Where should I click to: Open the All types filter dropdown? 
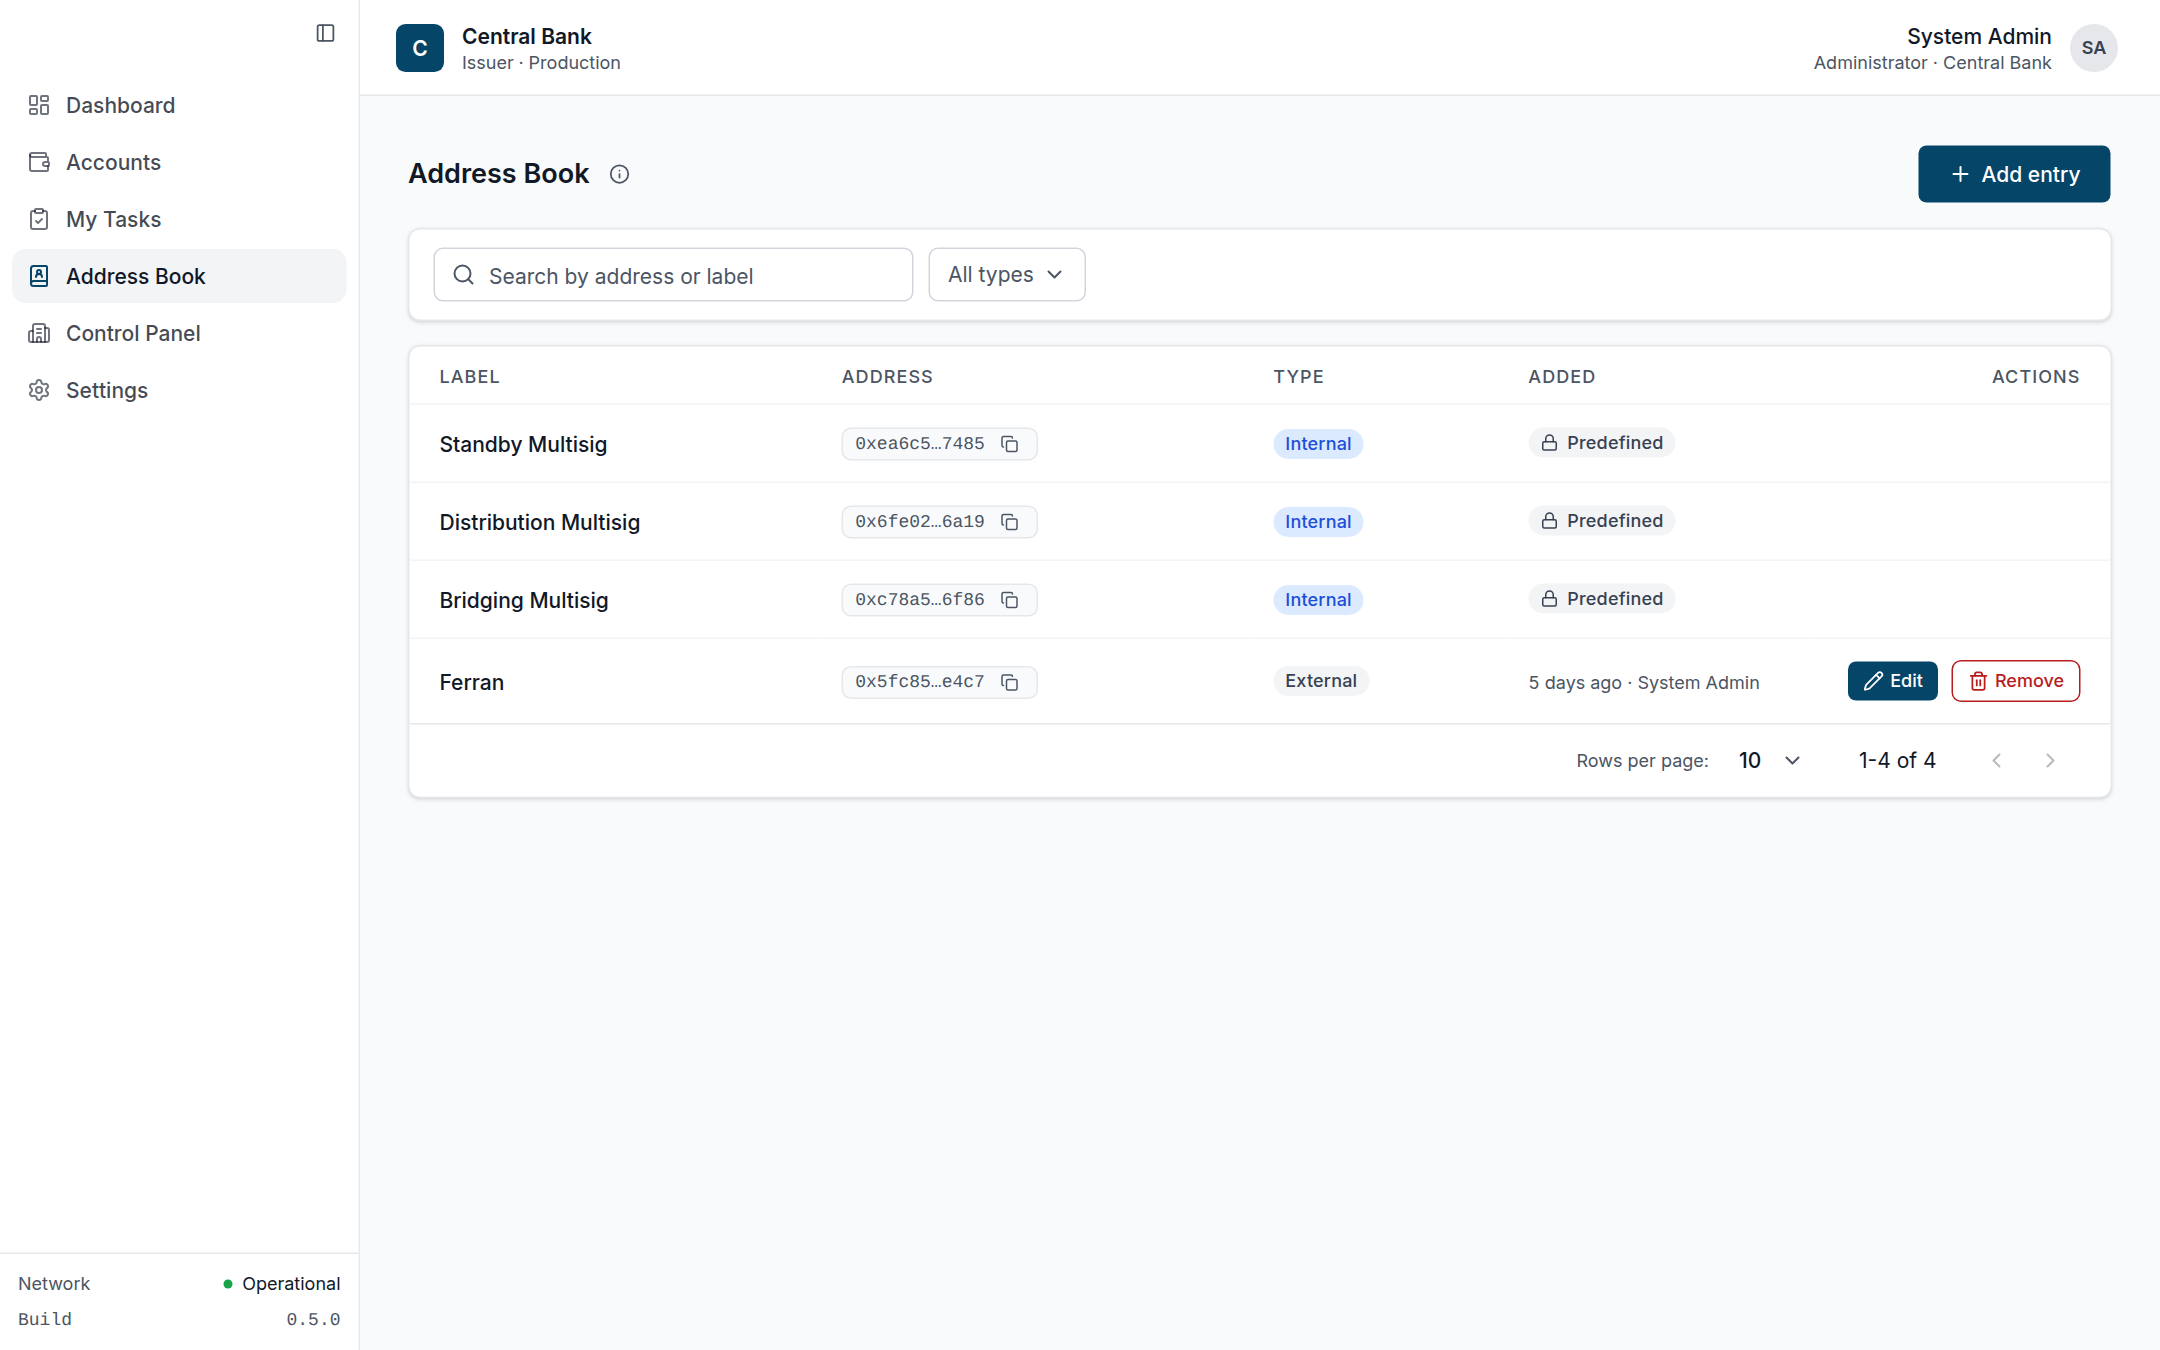coord(1006,275)
